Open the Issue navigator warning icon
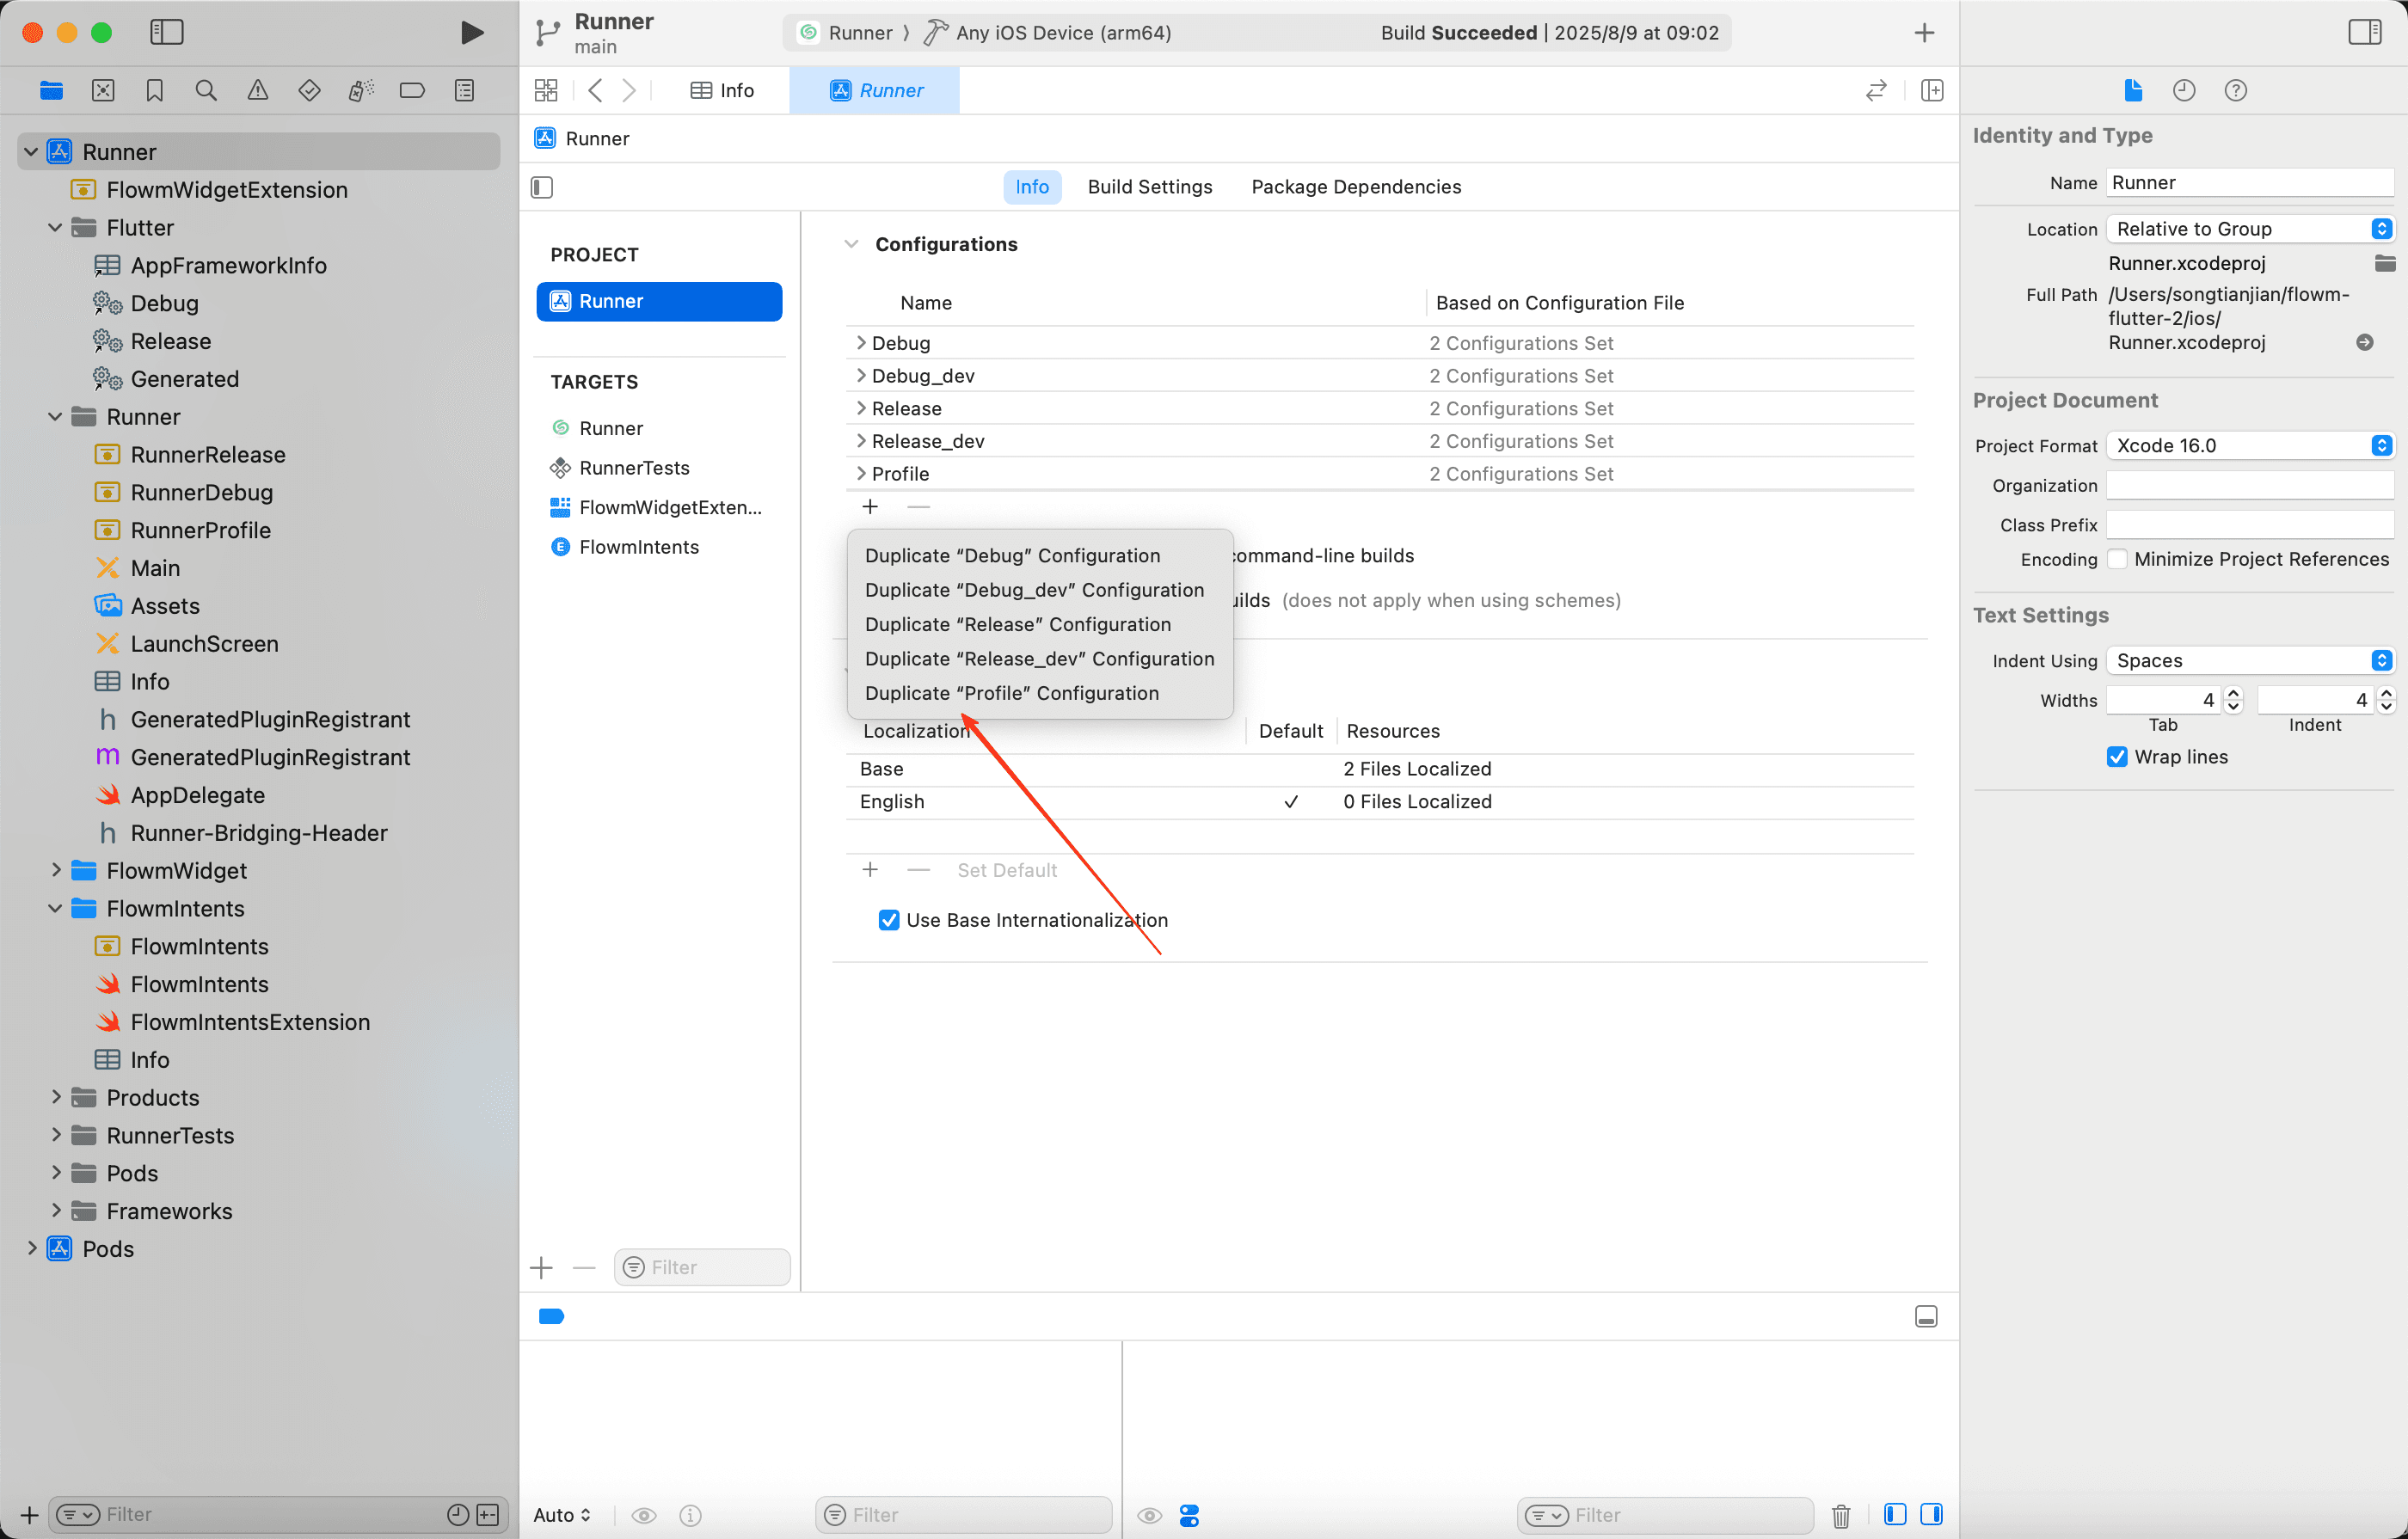Viewport: 2408px width, 1539px height. (x=257, y=90)
